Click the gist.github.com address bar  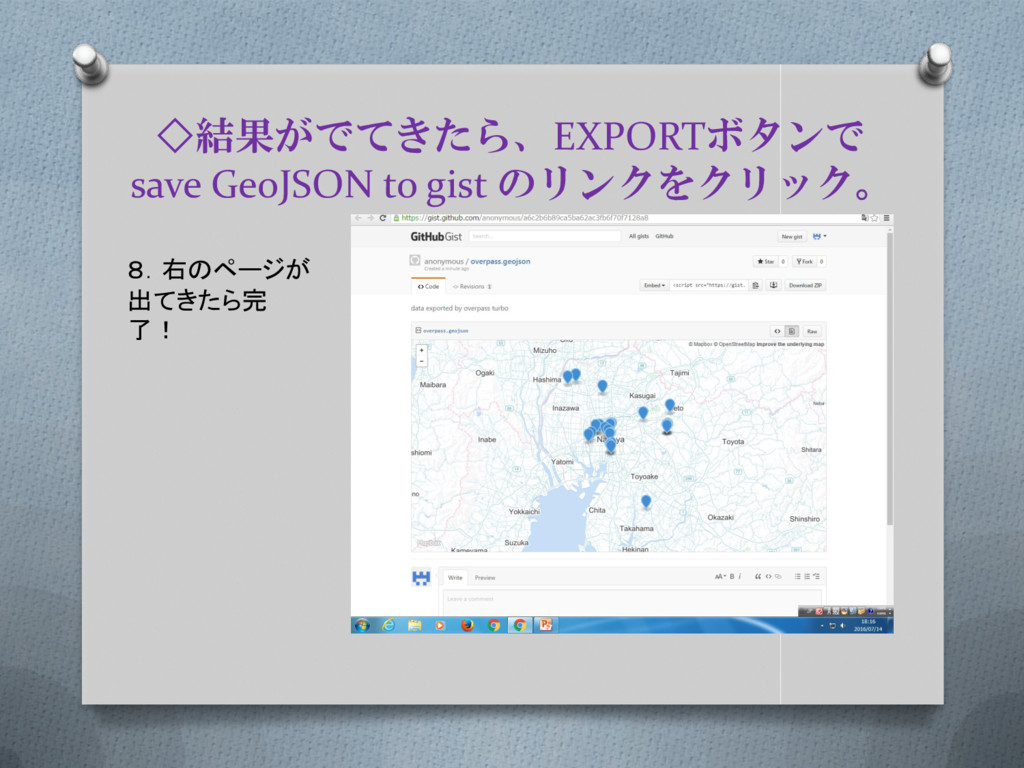(624, 218)
